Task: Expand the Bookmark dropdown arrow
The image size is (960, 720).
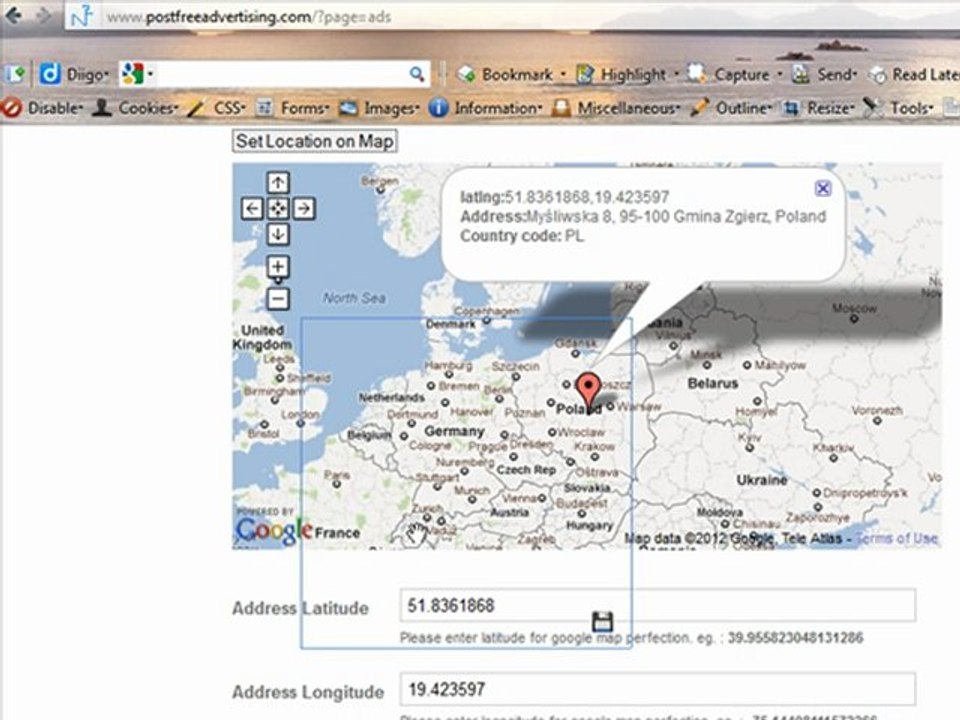Action: click(x=563, y=75)
